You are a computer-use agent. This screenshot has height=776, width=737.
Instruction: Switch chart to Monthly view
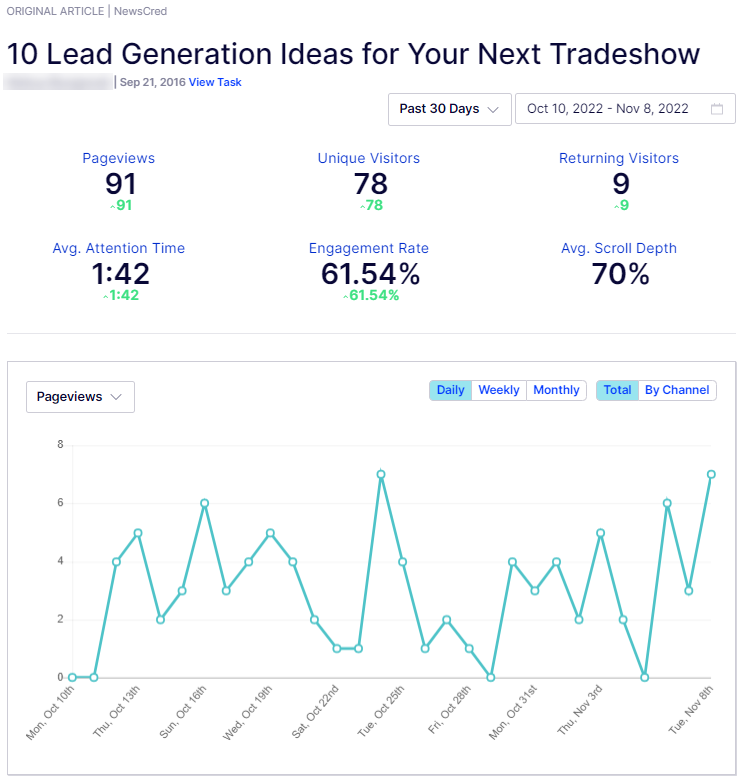pos(556,390)
